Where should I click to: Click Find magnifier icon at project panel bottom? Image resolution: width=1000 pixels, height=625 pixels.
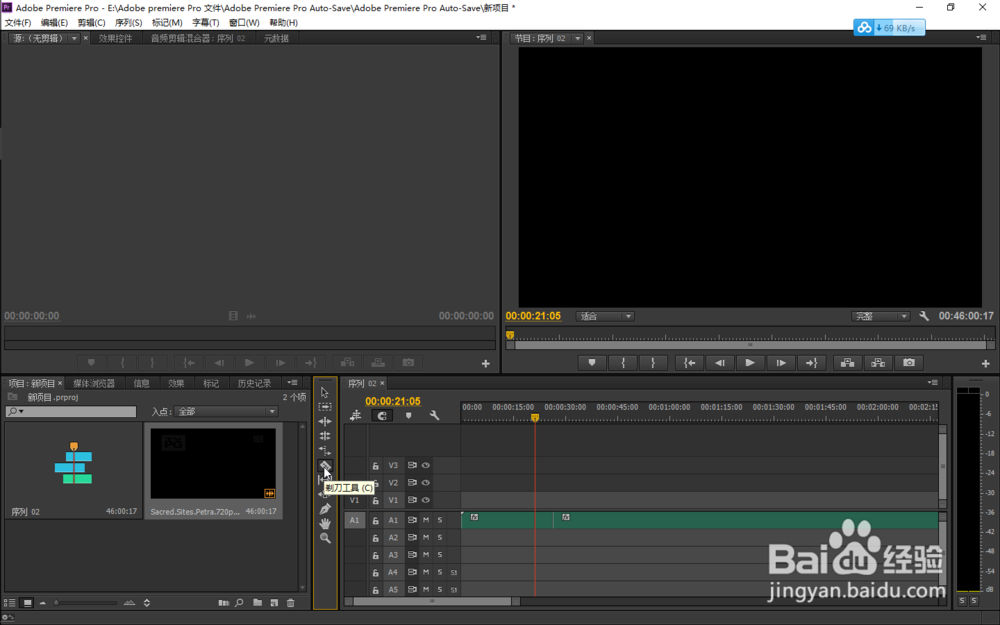[239, 603]
